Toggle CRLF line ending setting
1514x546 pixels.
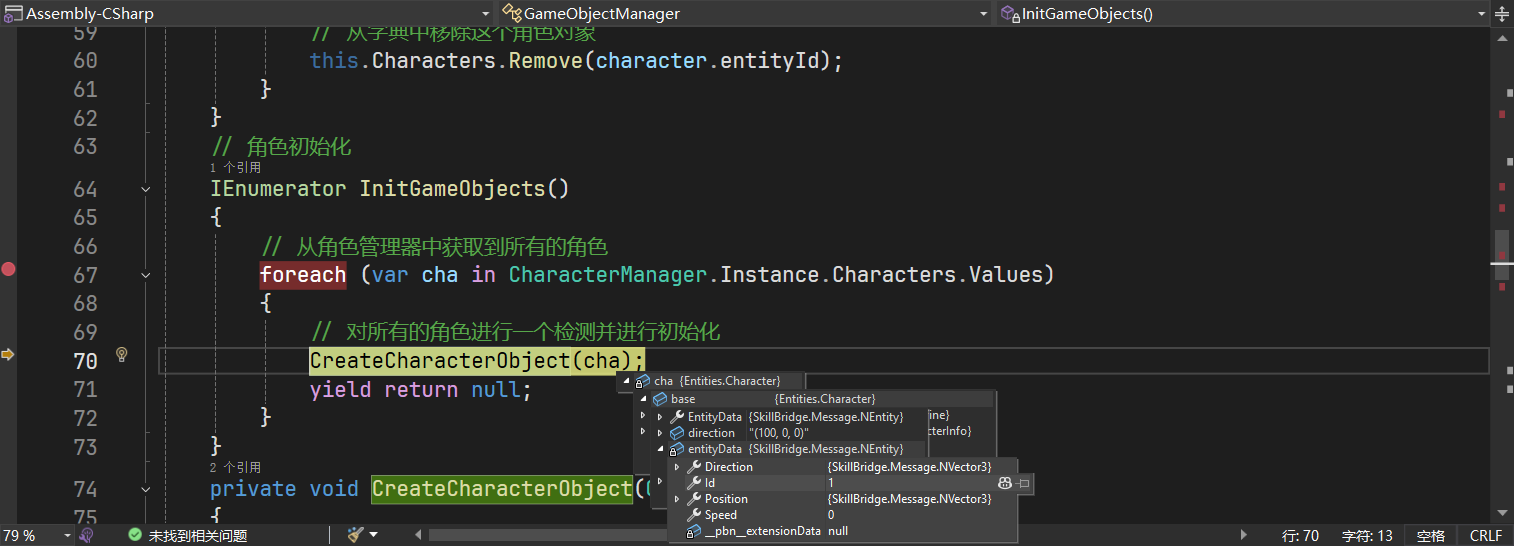(x=1485, y=536)
